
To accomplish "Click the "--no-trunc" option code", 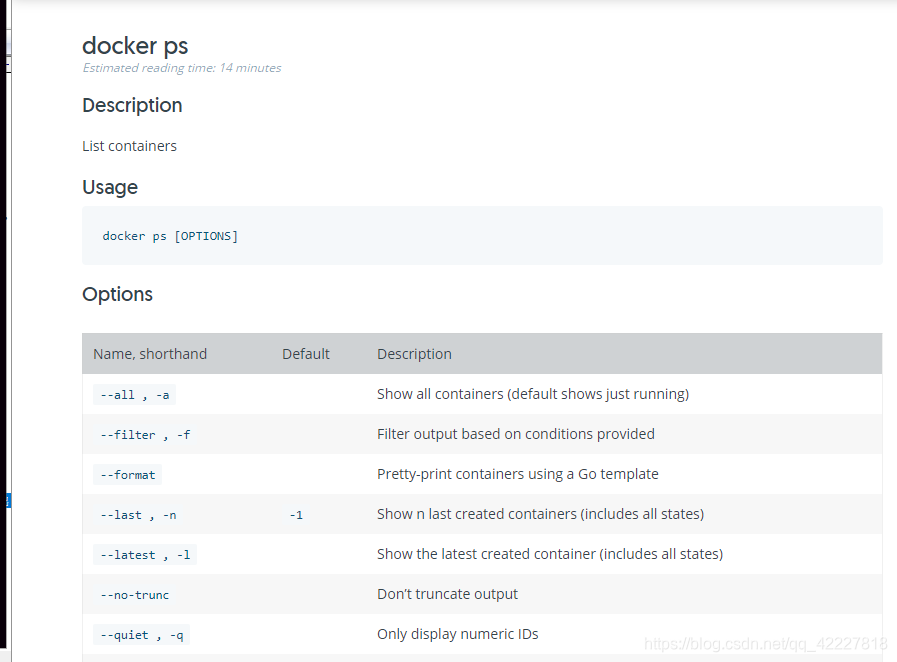I will (x=134, y=595).
